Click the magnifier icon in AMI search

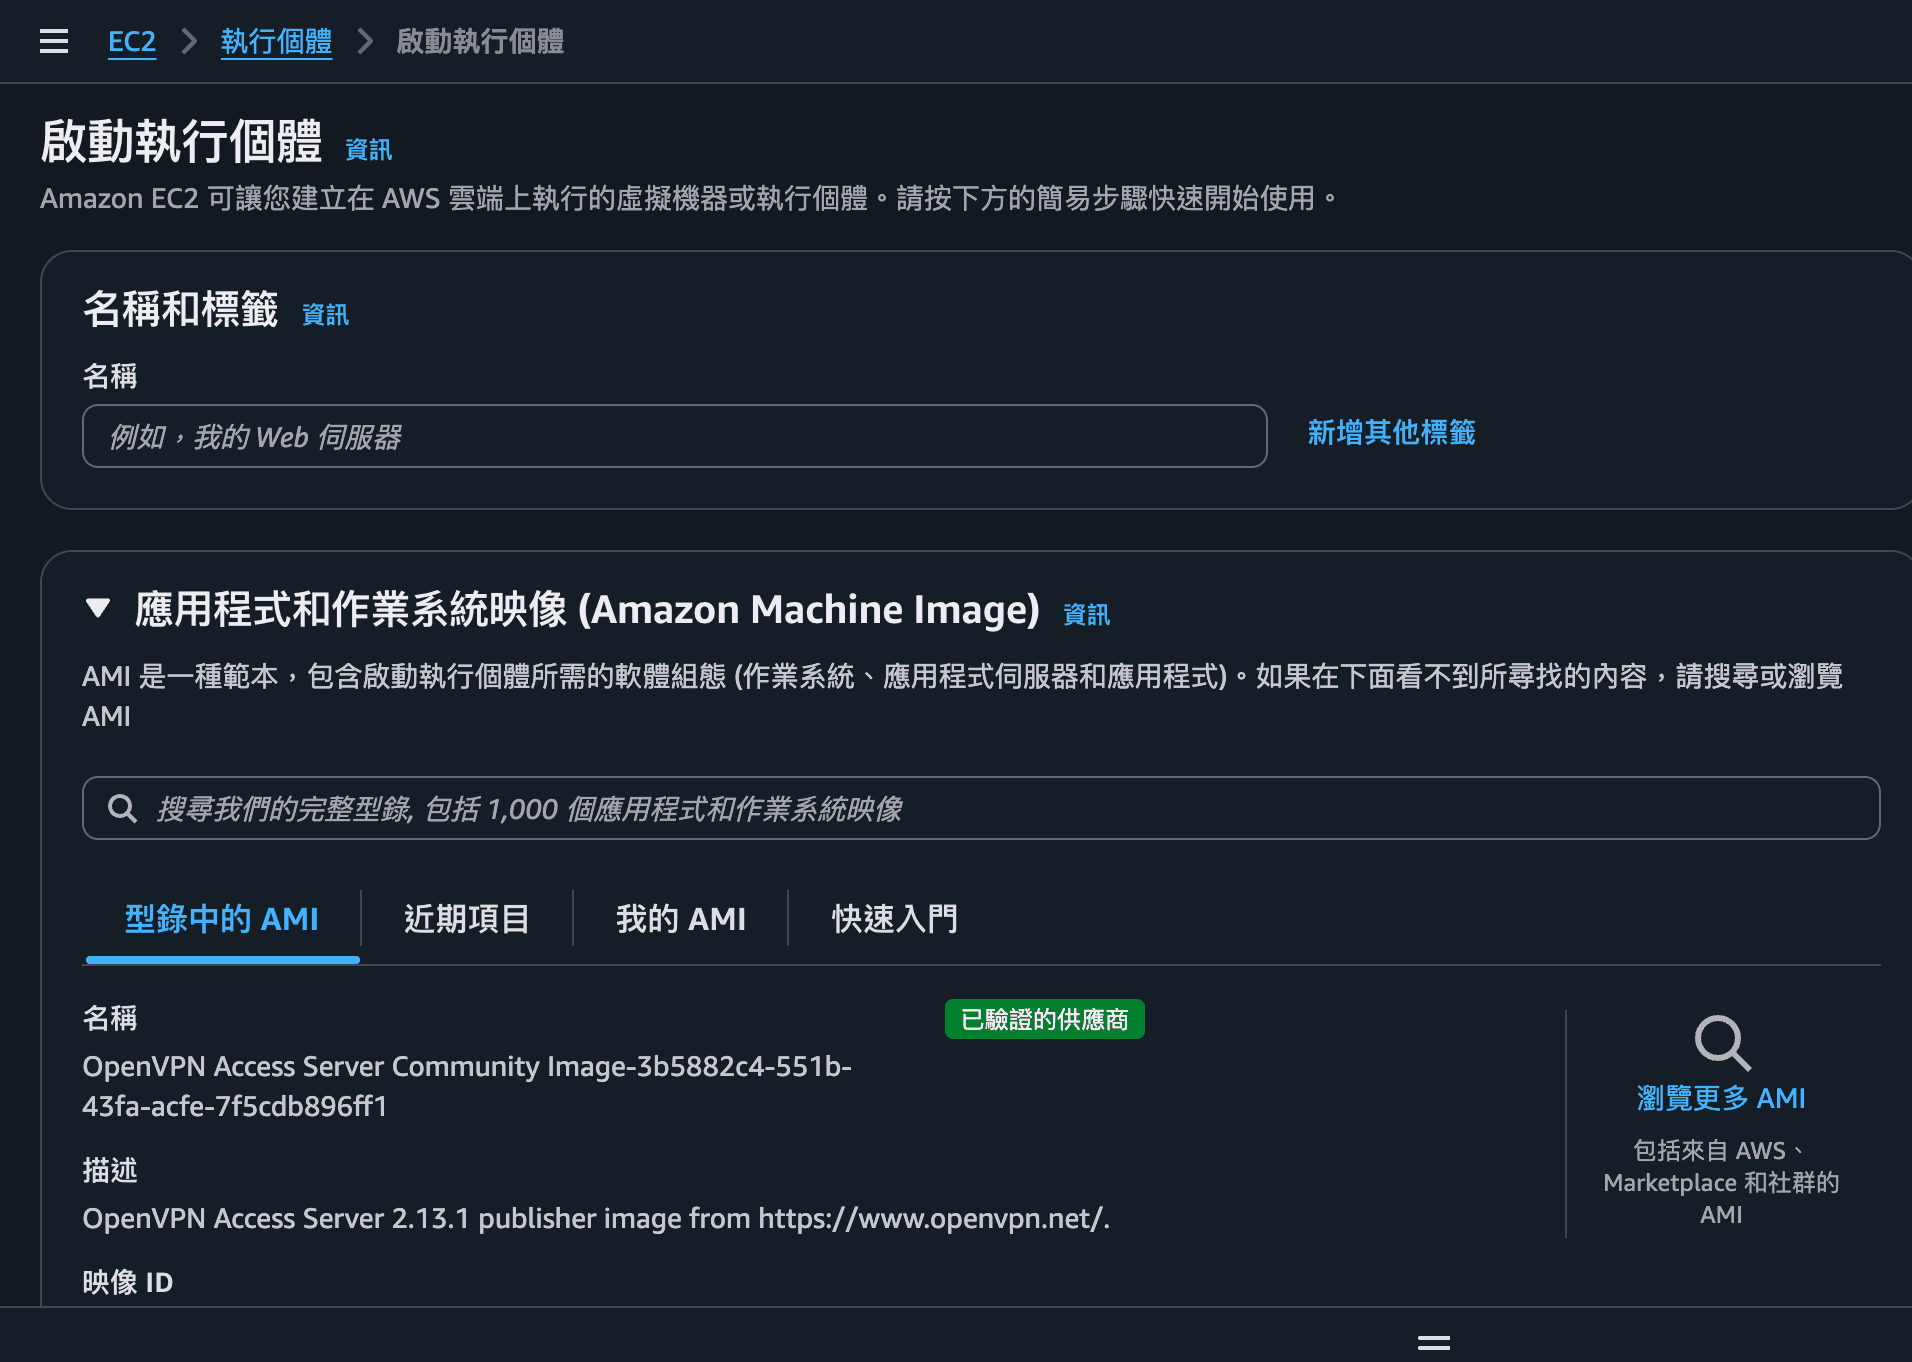[122, 808]
